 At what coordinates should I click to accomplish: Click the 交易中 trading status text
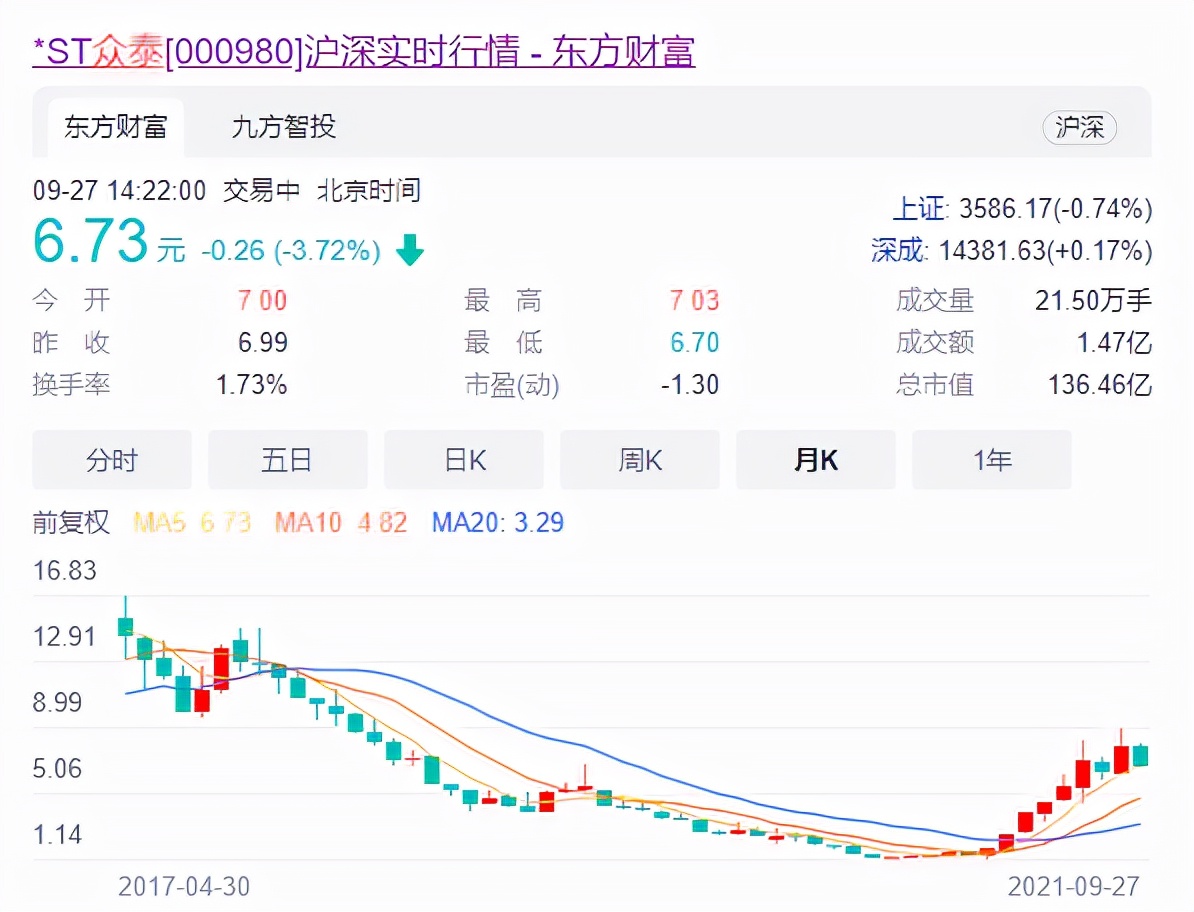point(261,190)
